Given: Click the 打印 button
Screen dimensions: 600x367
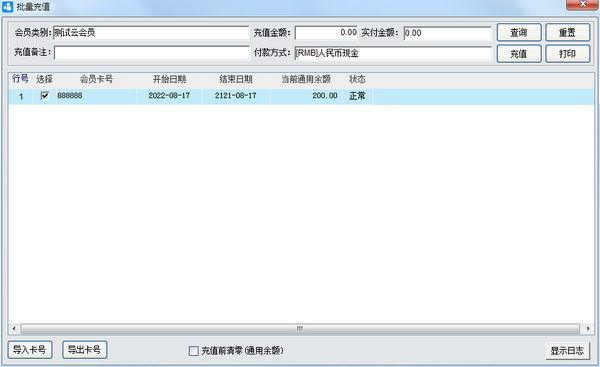Looking at the screenshot, I should (x=567, y=54).
